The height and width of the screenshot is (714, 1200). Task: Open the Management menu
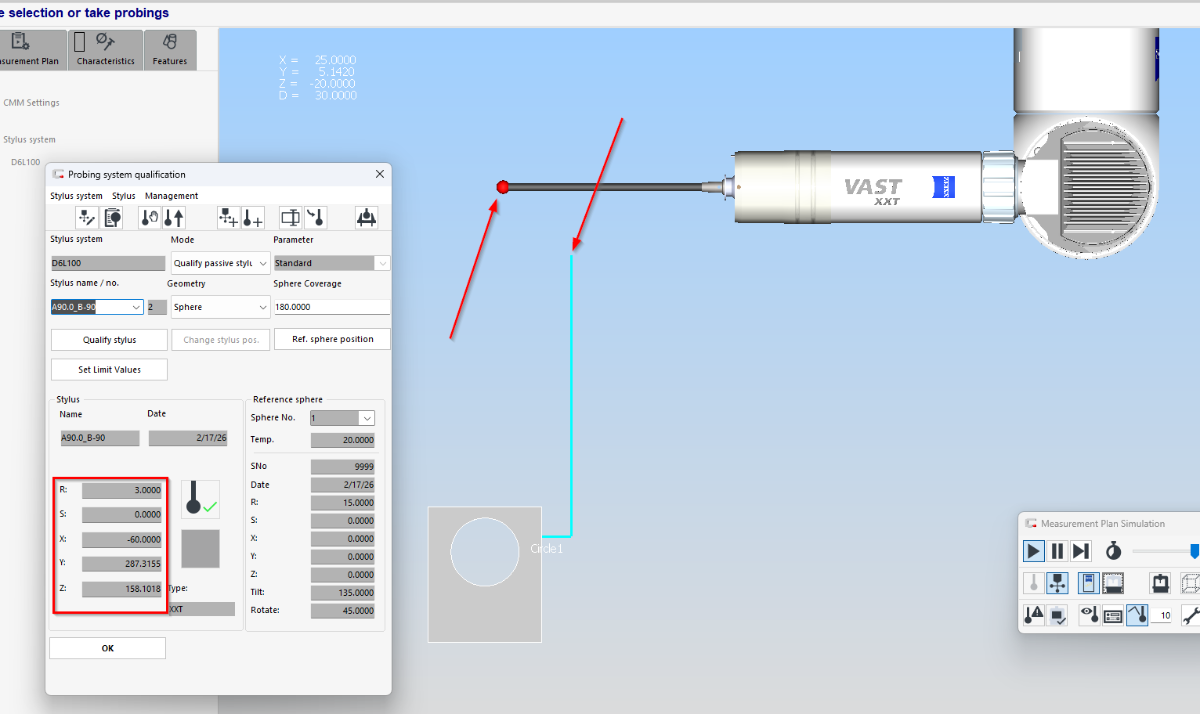[172, 196]
